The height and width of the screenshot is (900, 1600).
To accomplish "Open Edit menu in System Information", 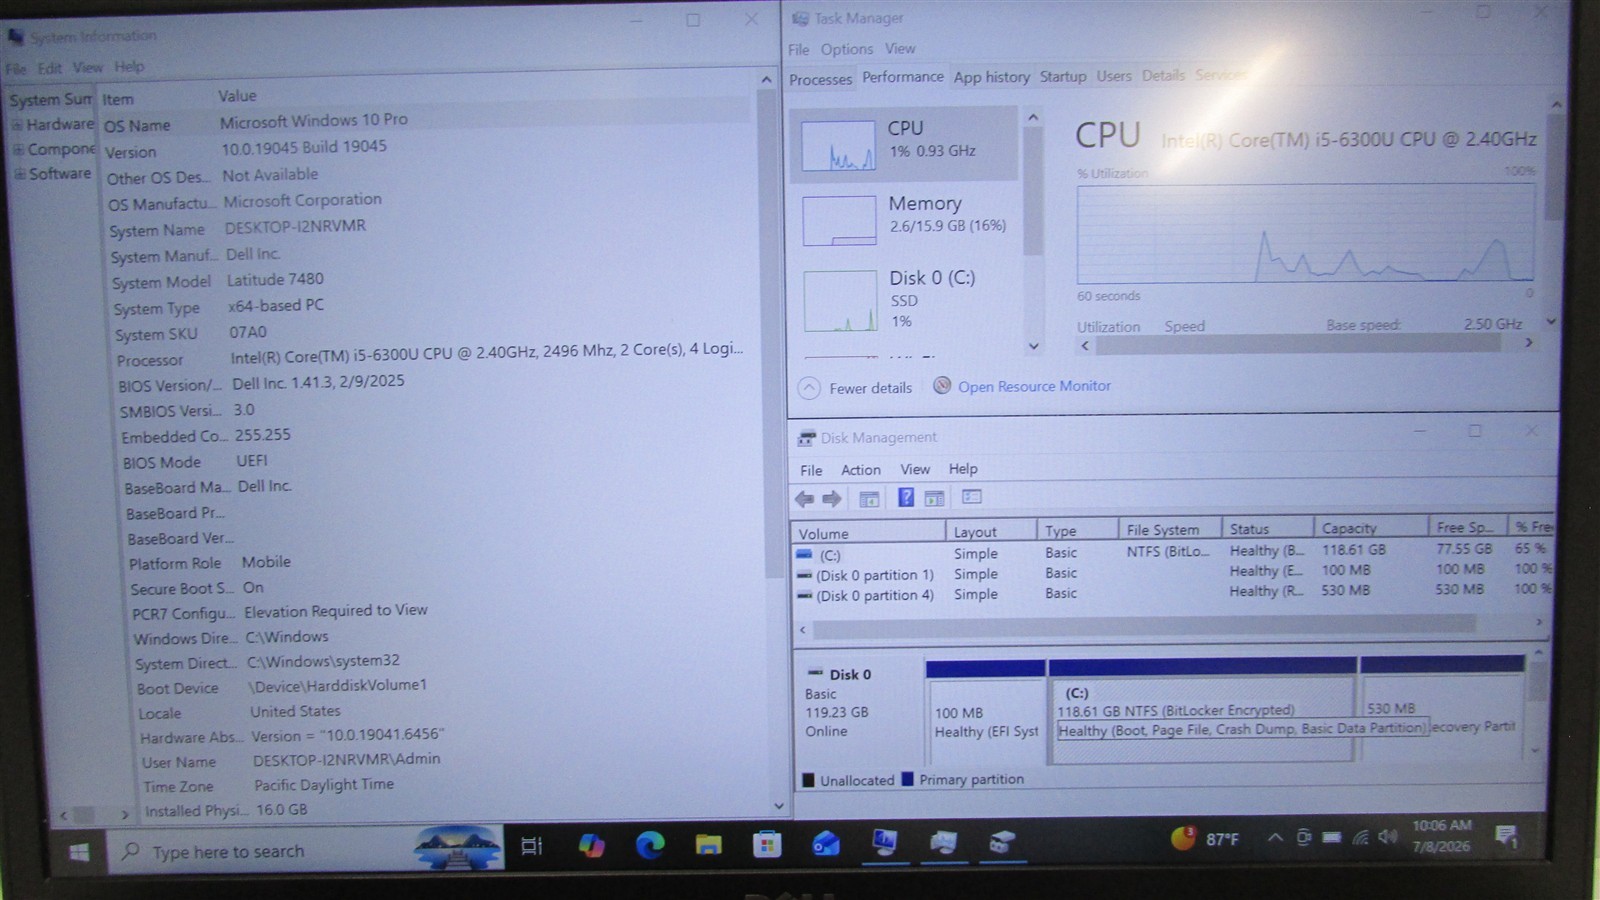I will (50, 68).
